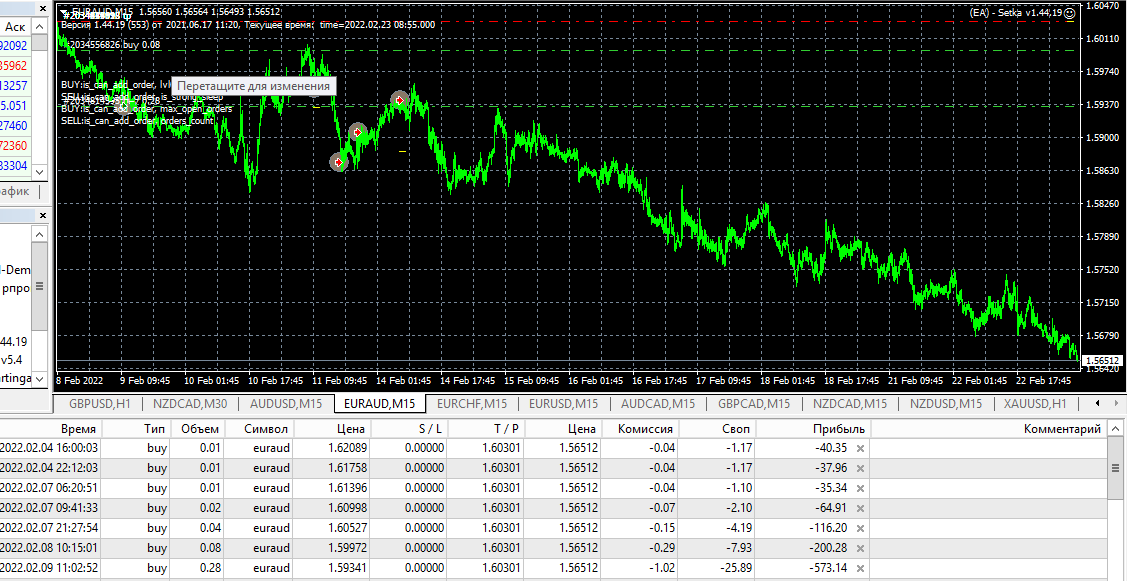Close the buy order with profit -40.35
Screen dimensions: 1127x581
tap(860, 448)
